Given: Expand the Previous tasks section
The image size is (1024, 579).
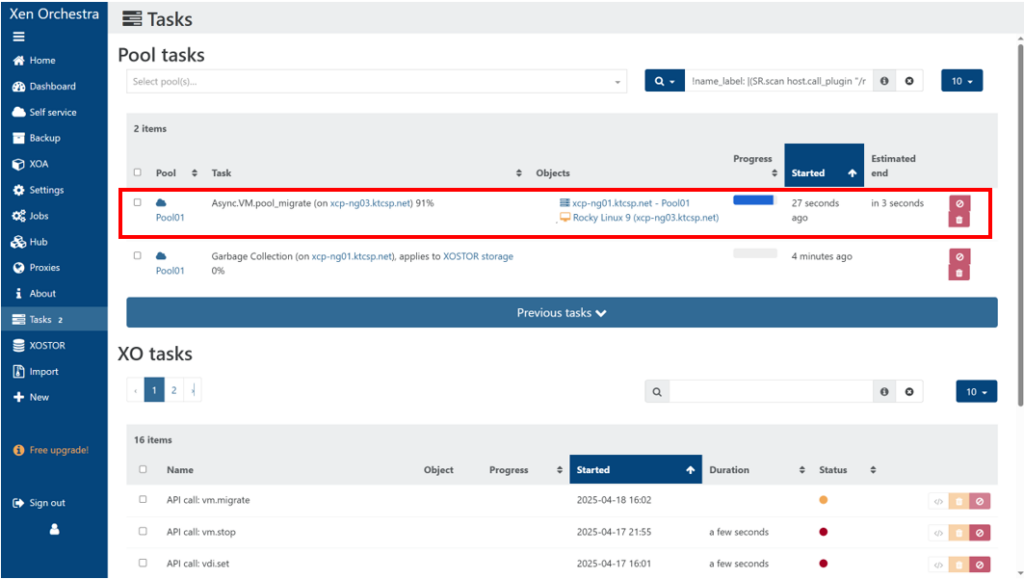Looking at the screenshot, I should 561,313.
